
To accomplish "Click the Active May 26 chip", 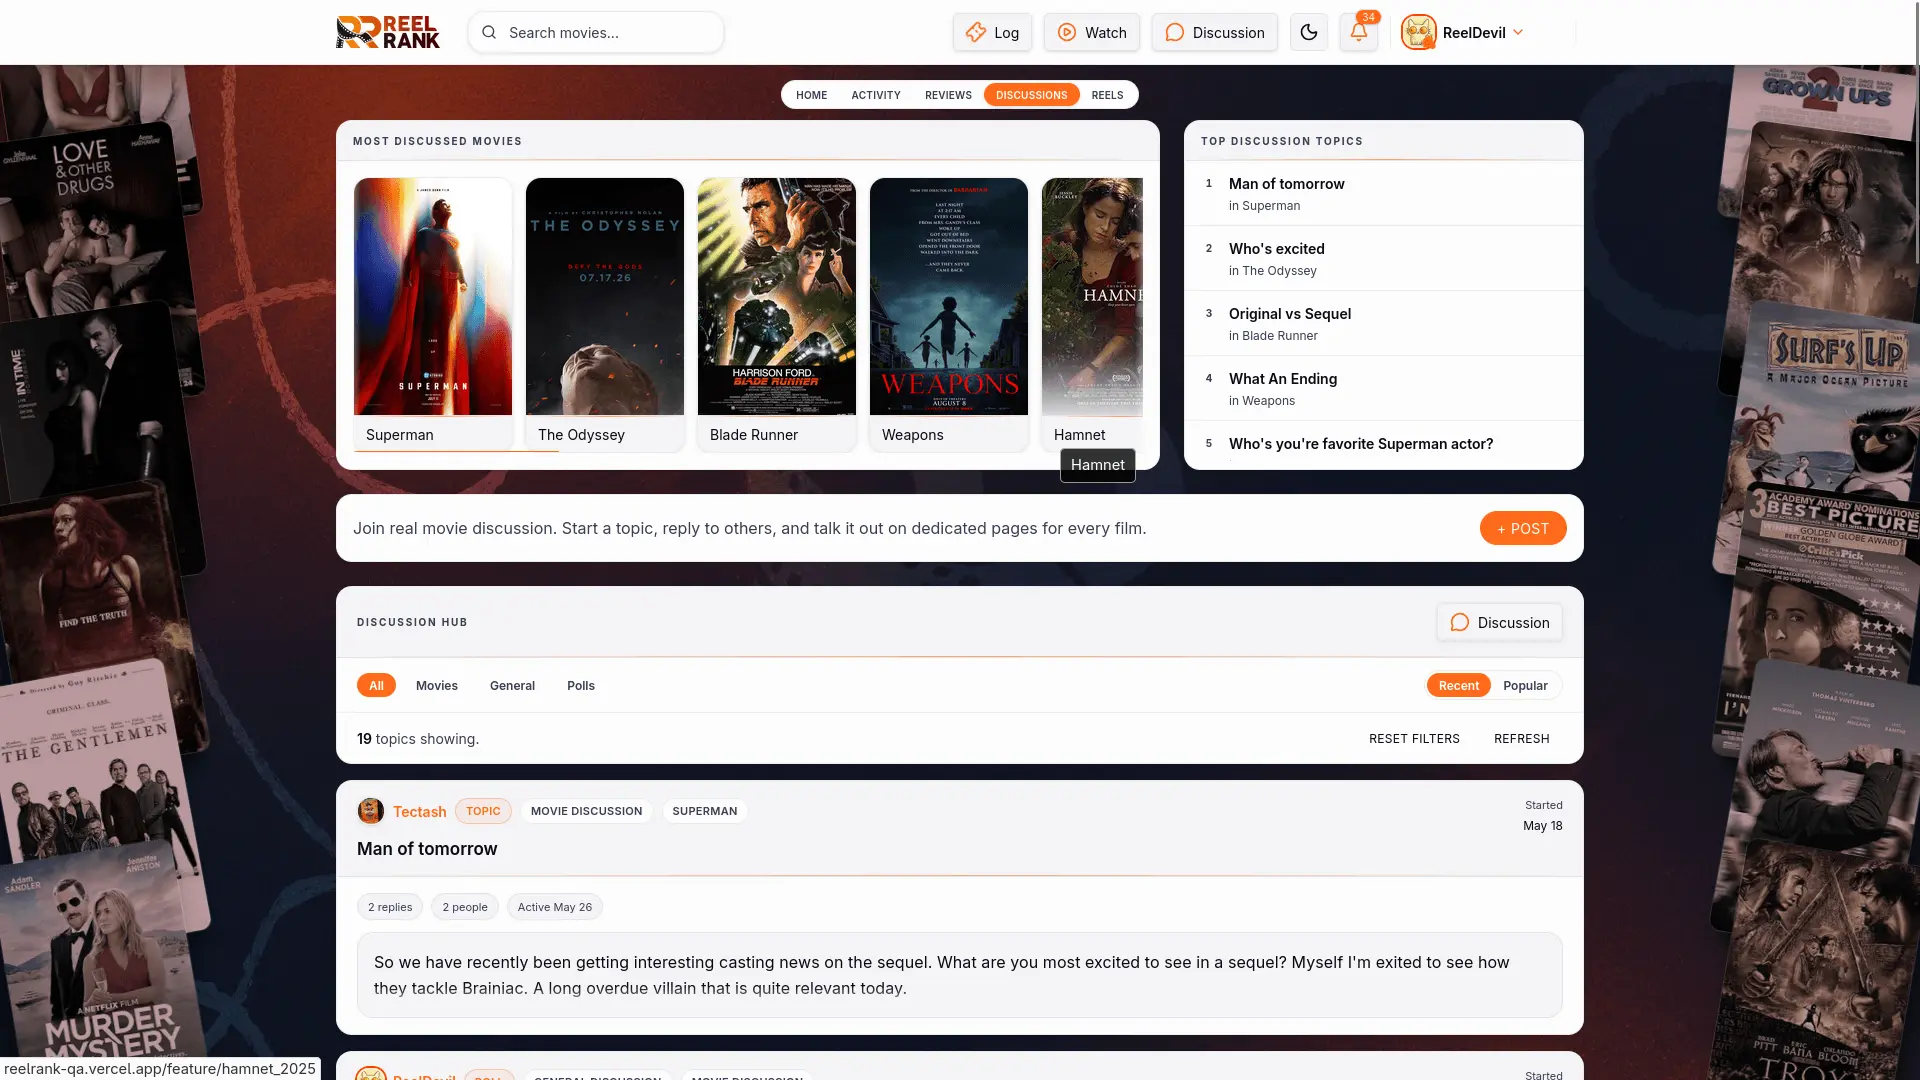I will (x=555, y=907).
